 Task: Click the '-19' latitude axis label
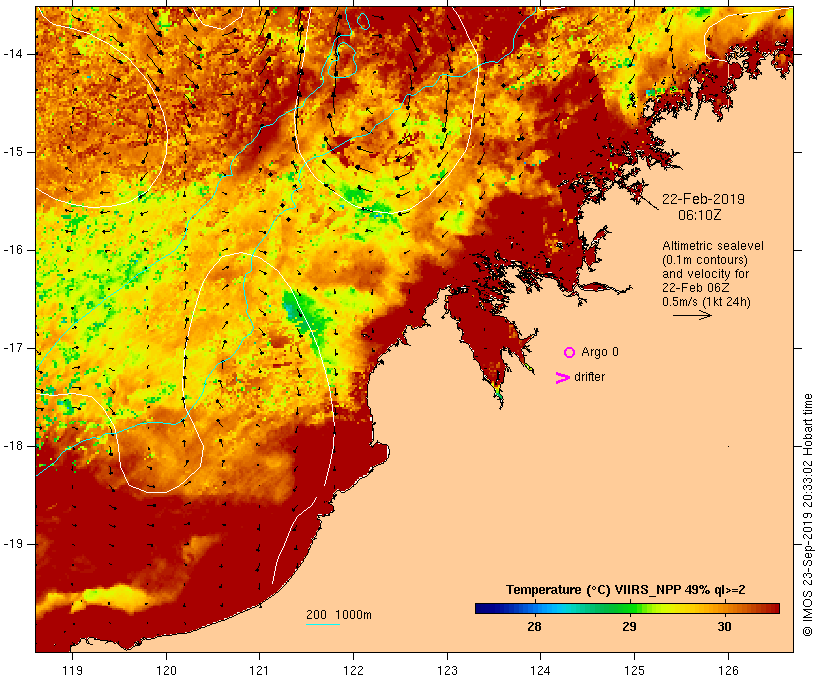tap(13, 544)
